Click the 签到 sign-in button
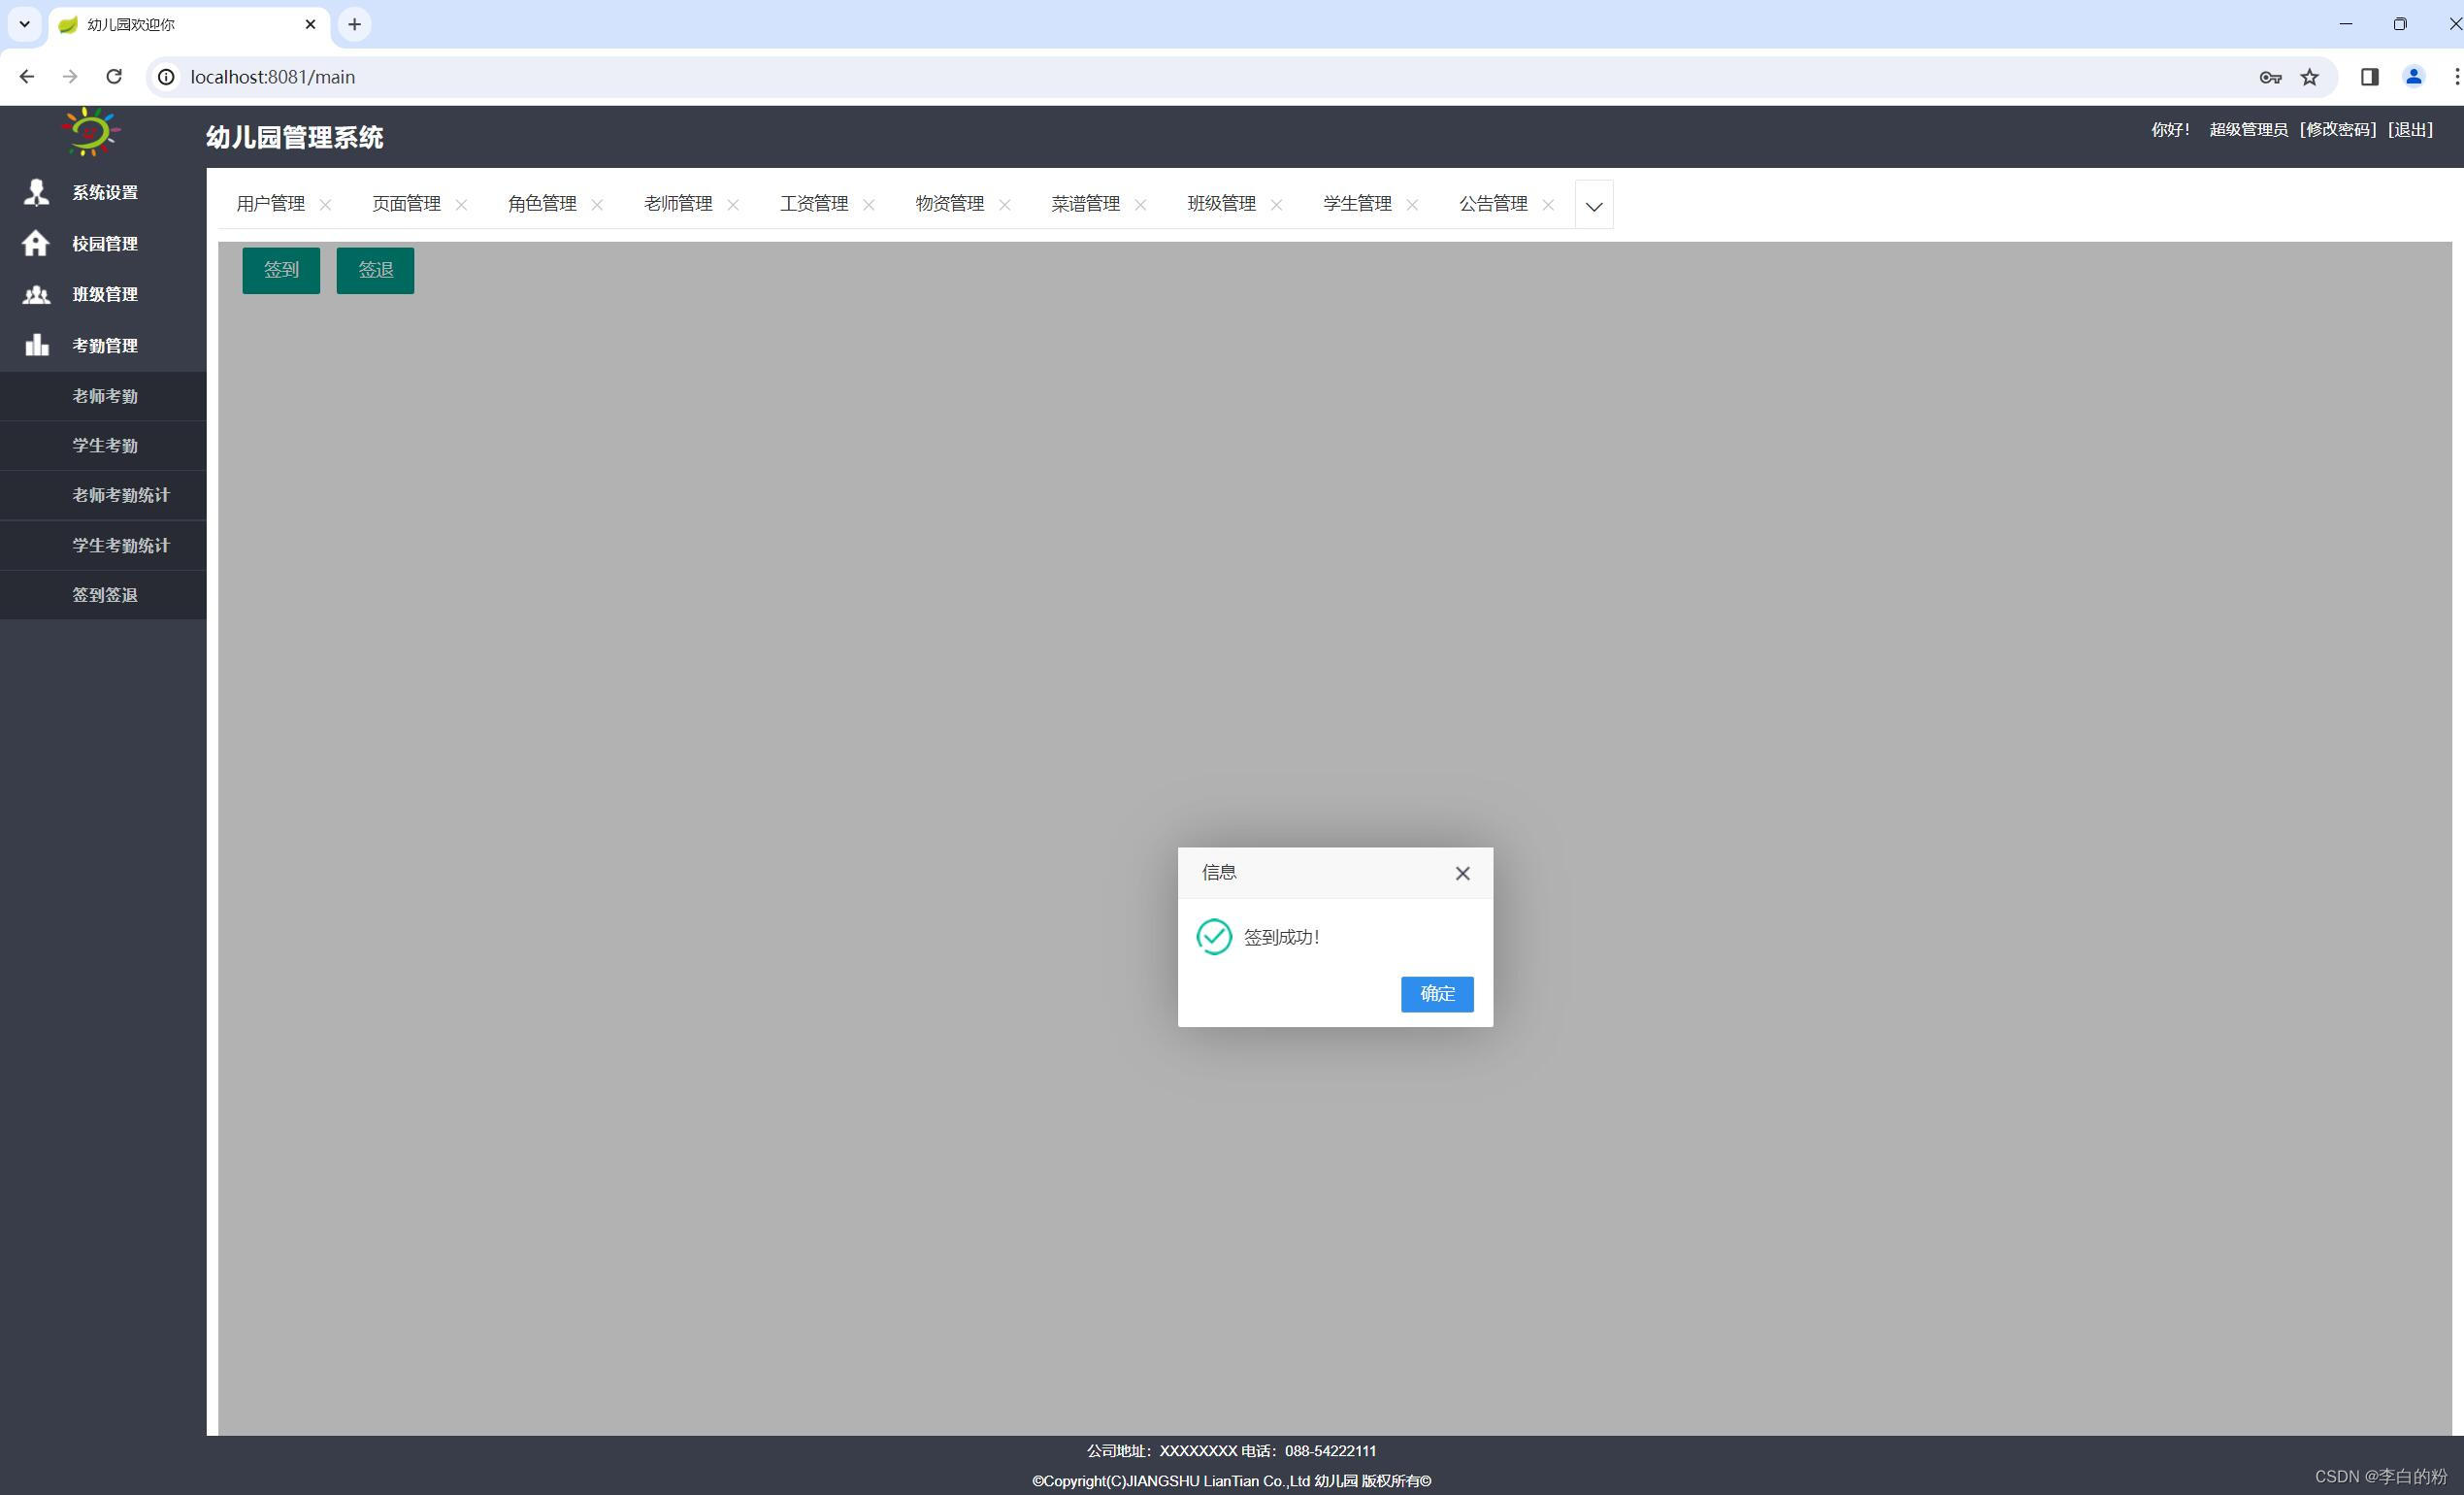This screenshot has width=2464, height=1495. [281, 270]
